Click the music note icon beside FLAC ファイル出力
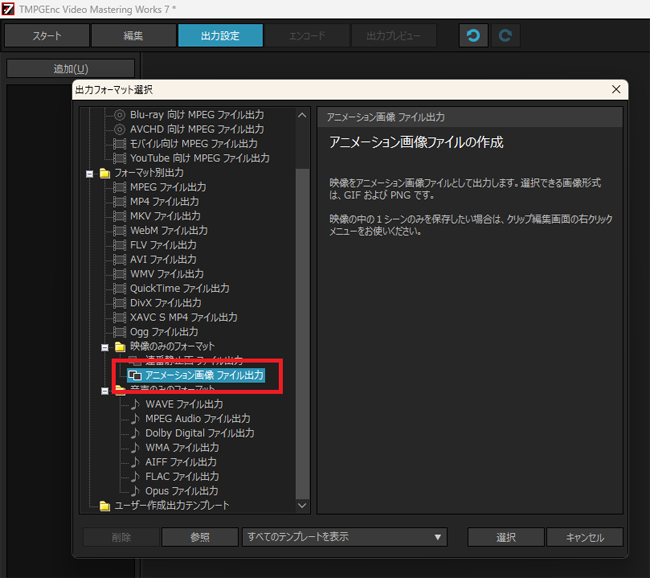The width and height of the screenshot is (650, 578). (135, 477)
